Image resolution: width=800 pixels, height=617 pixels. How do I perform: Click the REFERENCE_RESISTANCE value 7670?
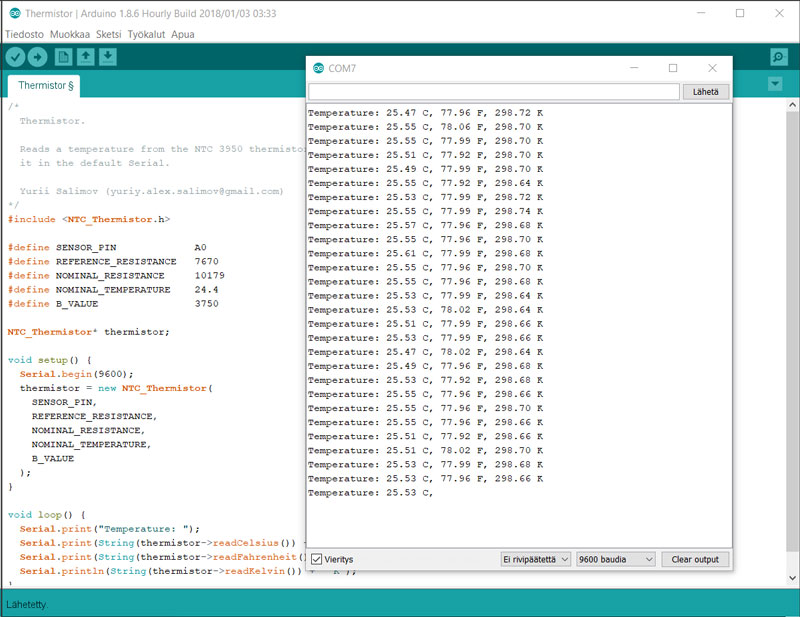click(206, 261)
